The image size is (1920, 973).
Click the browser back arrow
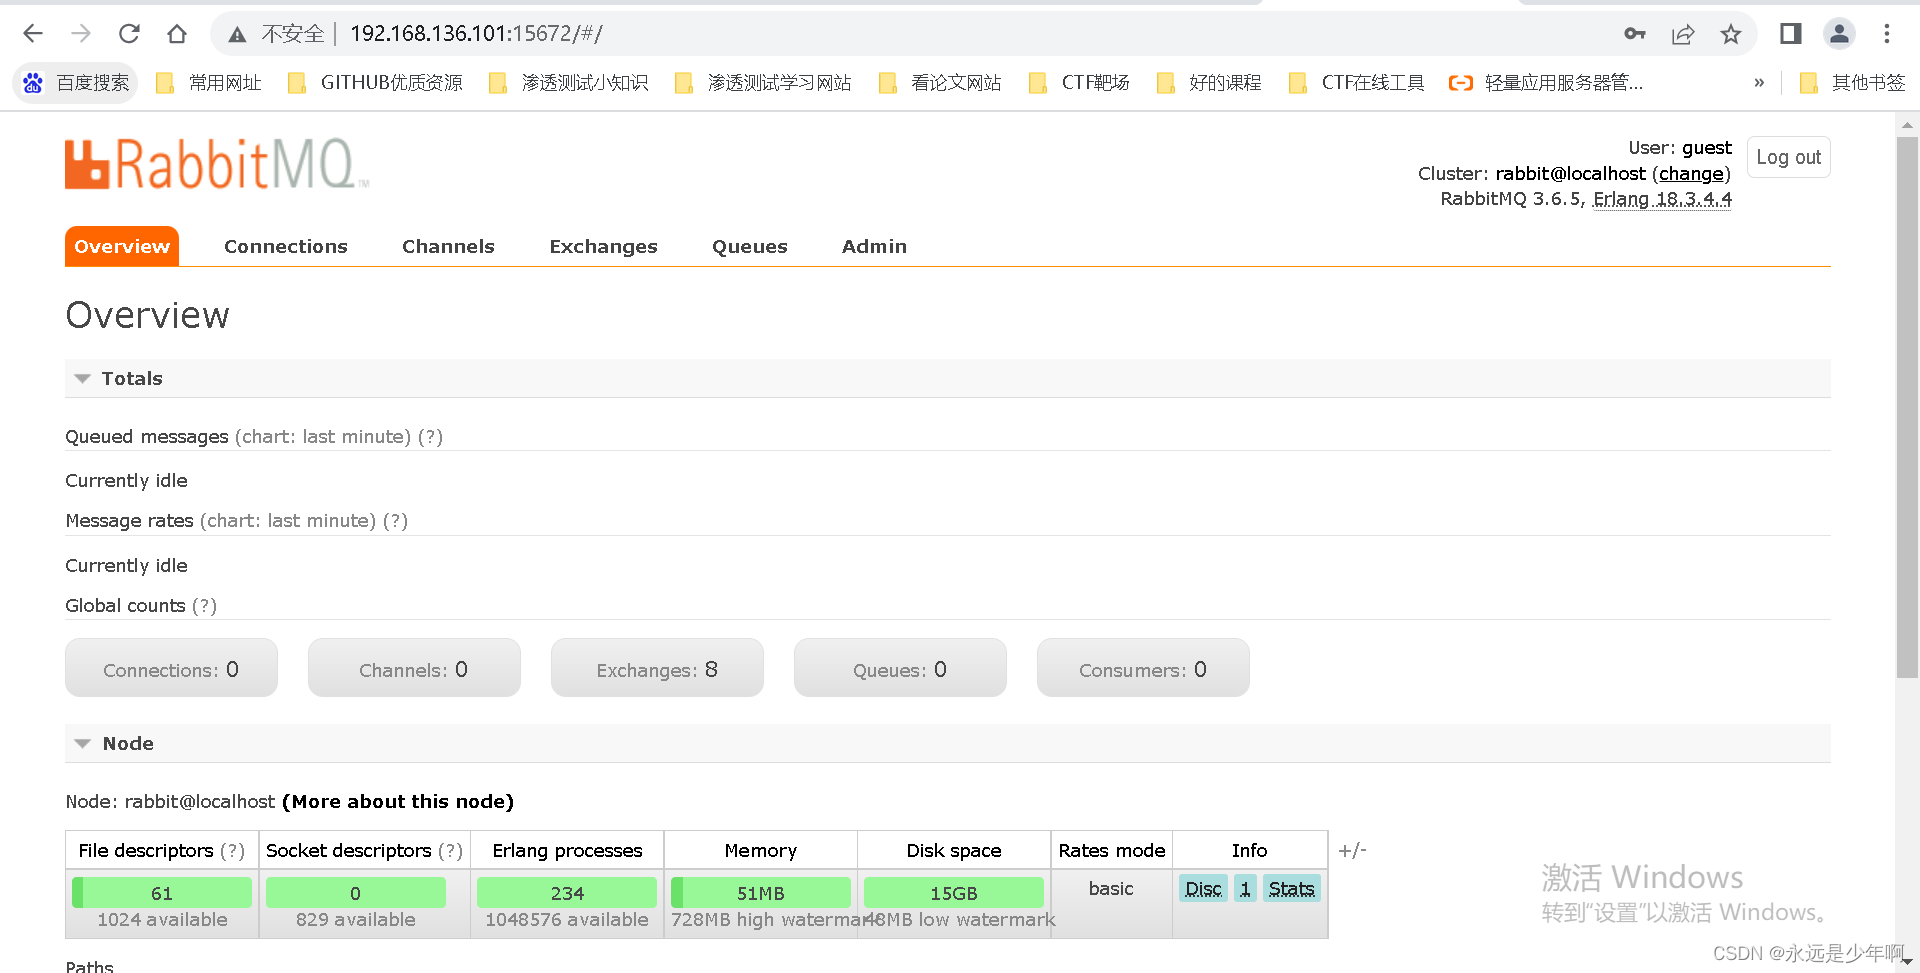click(33, 34)
